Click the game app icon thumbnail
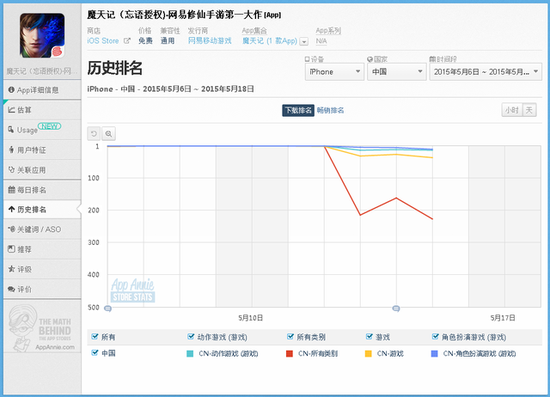This screenshot has width=550, height=397. click(x=42, y=36)
